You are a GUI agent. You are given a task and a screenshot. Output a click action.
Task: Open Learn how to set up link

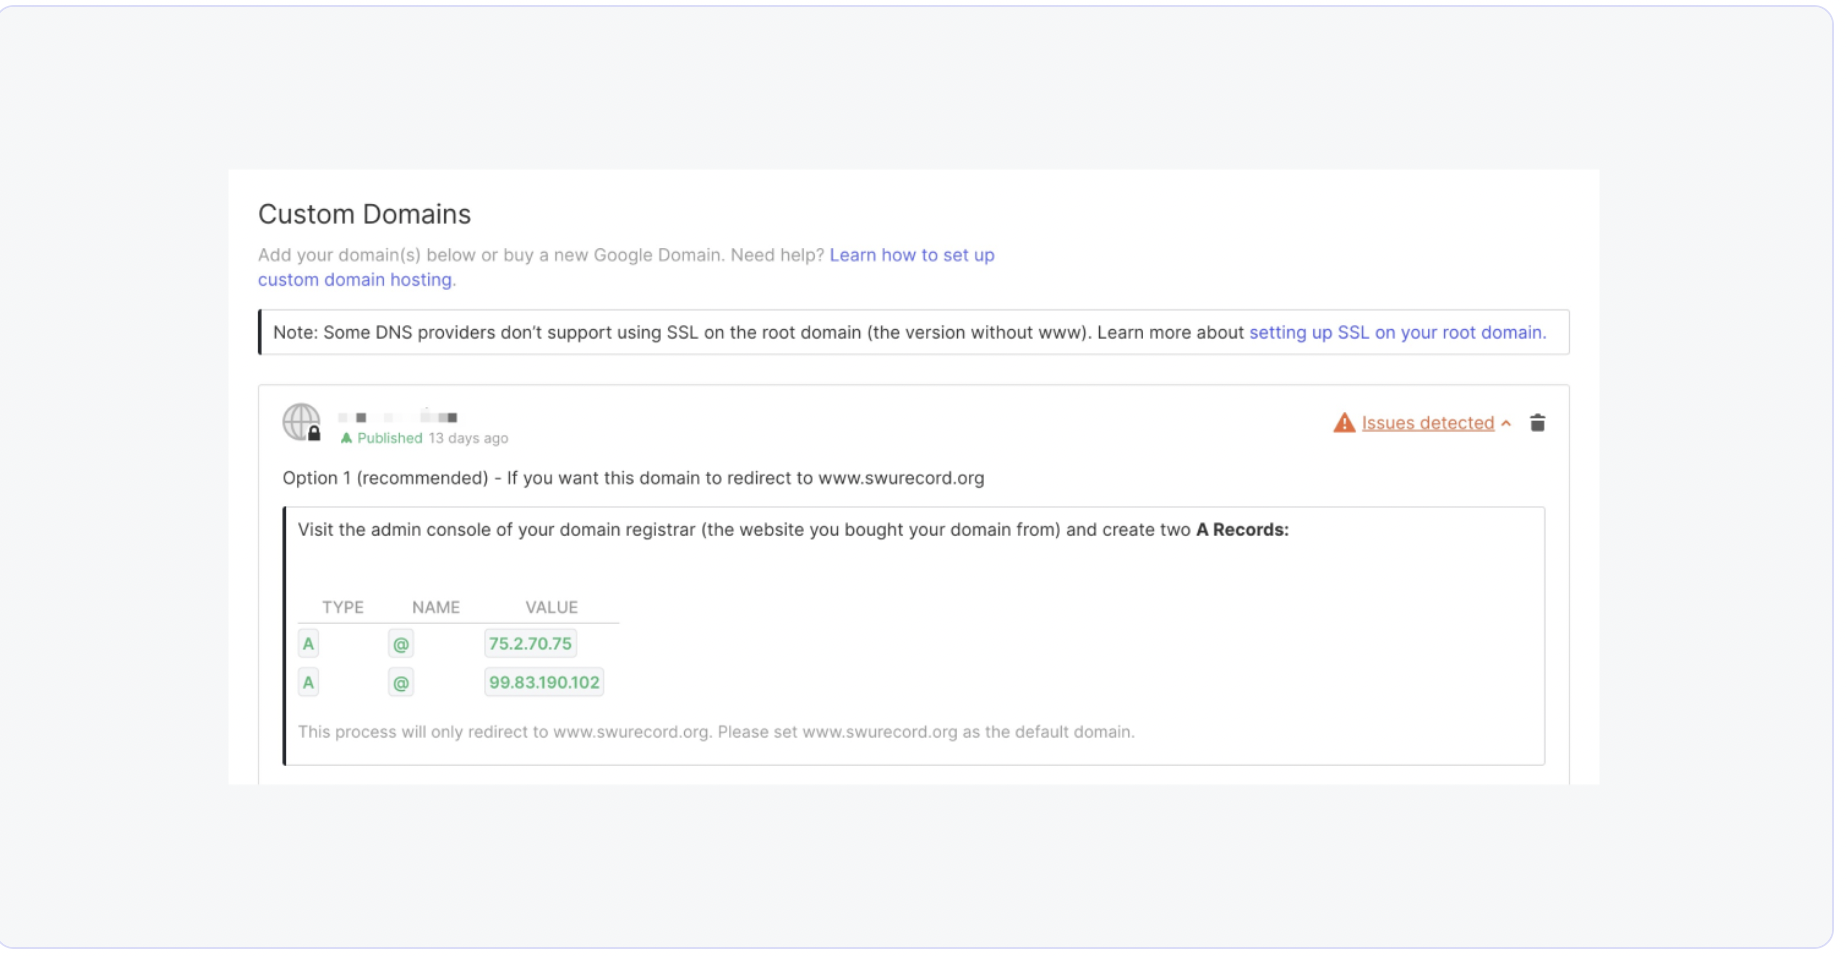click(911, 255)
